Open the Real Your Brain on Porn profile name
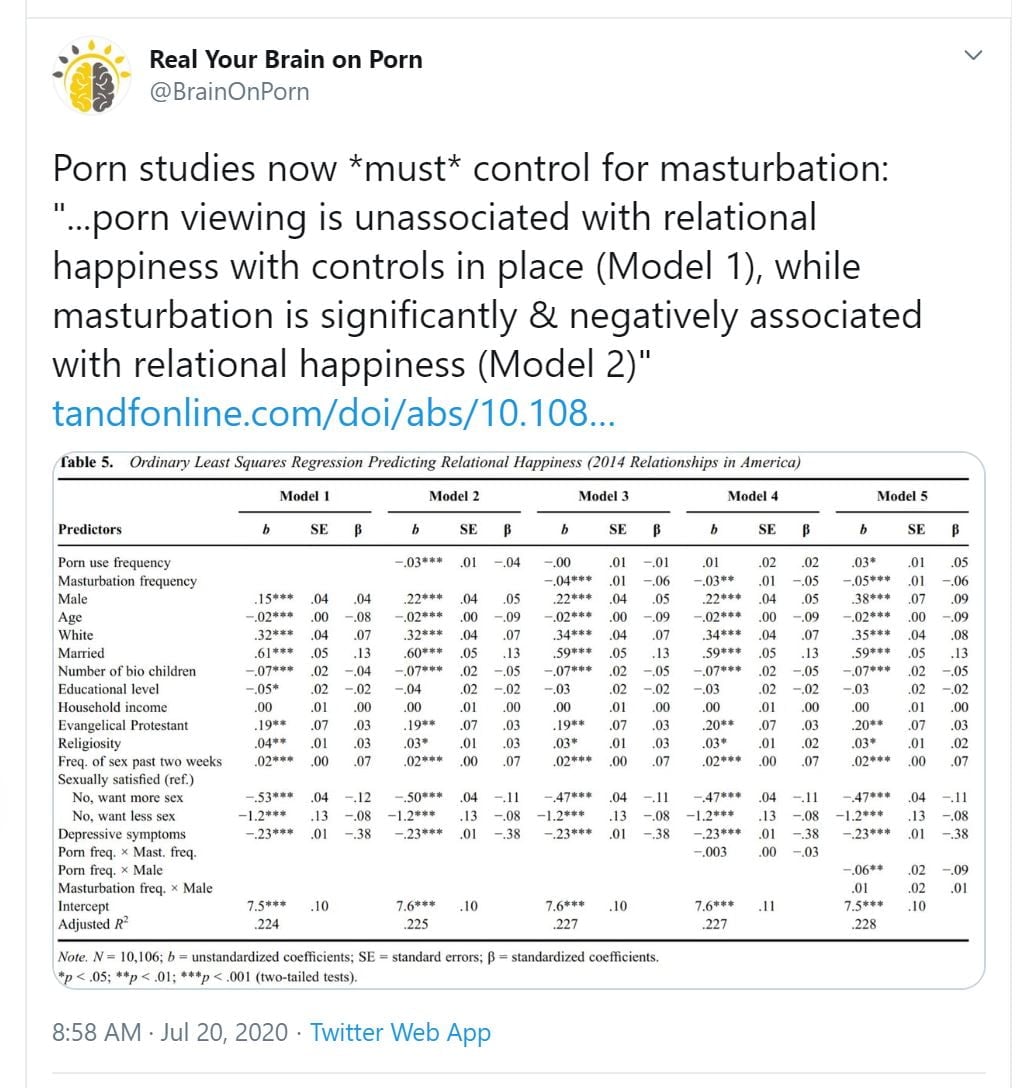The width and height of the screenshot is (1024, 1088). pyautogui.click(x=286, y=59)
